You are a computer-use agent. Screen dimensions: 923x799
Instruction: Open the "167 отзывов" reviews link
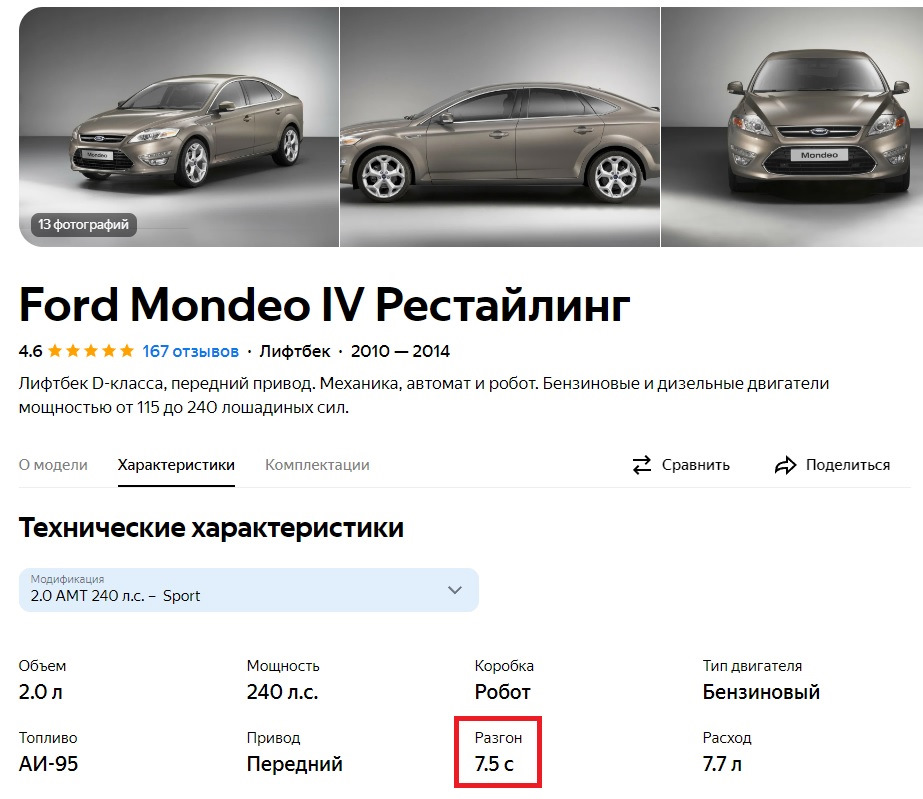(x=191, y=351)
